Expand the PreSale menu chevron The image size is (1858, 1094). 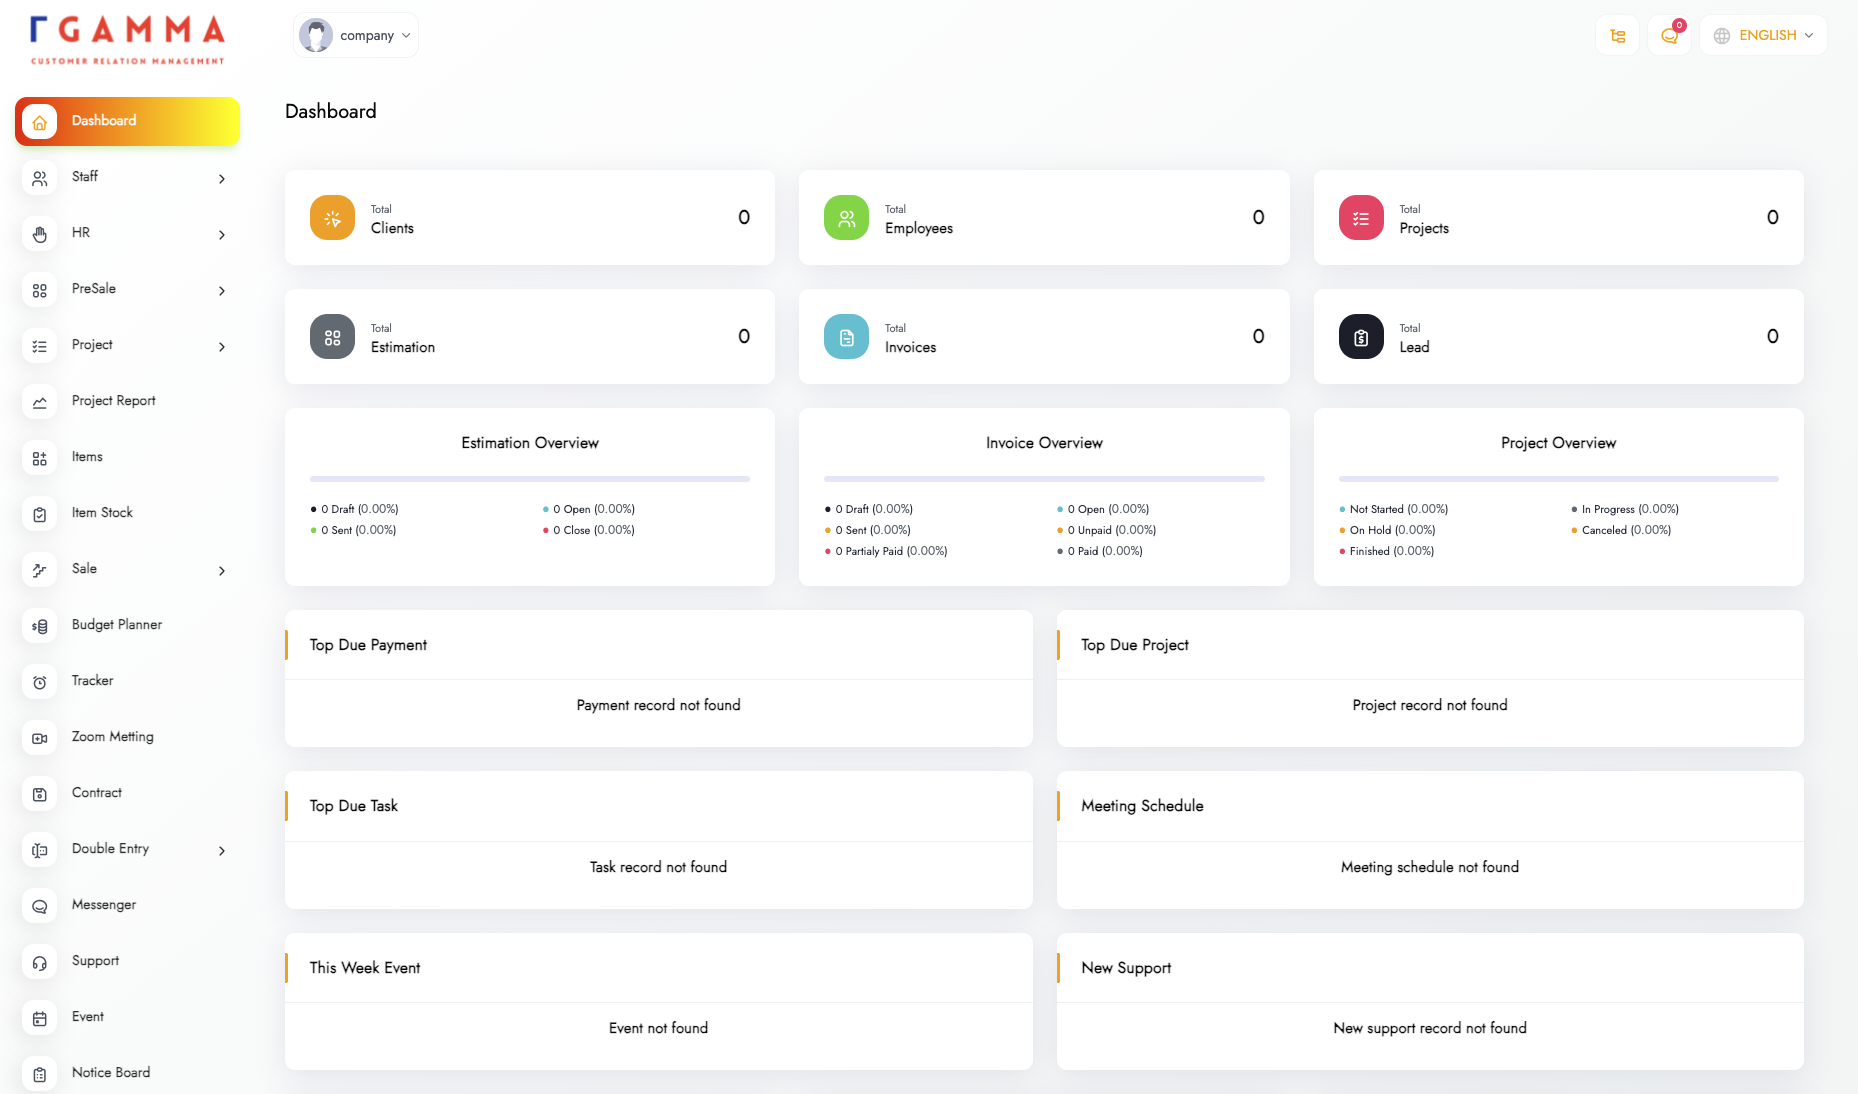(x=222, y=291)
